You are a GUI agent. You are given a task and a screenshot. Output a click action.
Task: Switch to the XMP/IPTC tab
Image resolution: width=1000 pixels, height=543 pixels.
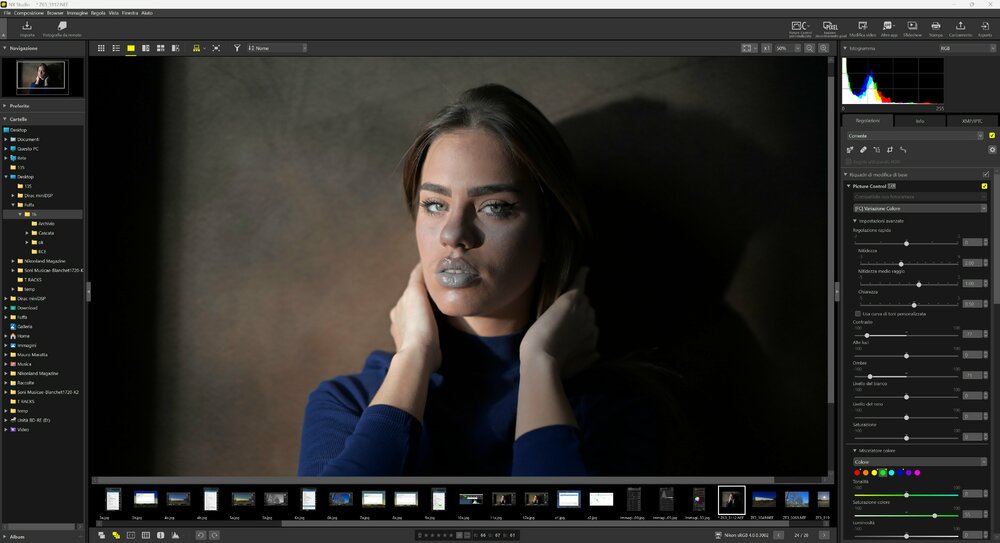[972, 121]
